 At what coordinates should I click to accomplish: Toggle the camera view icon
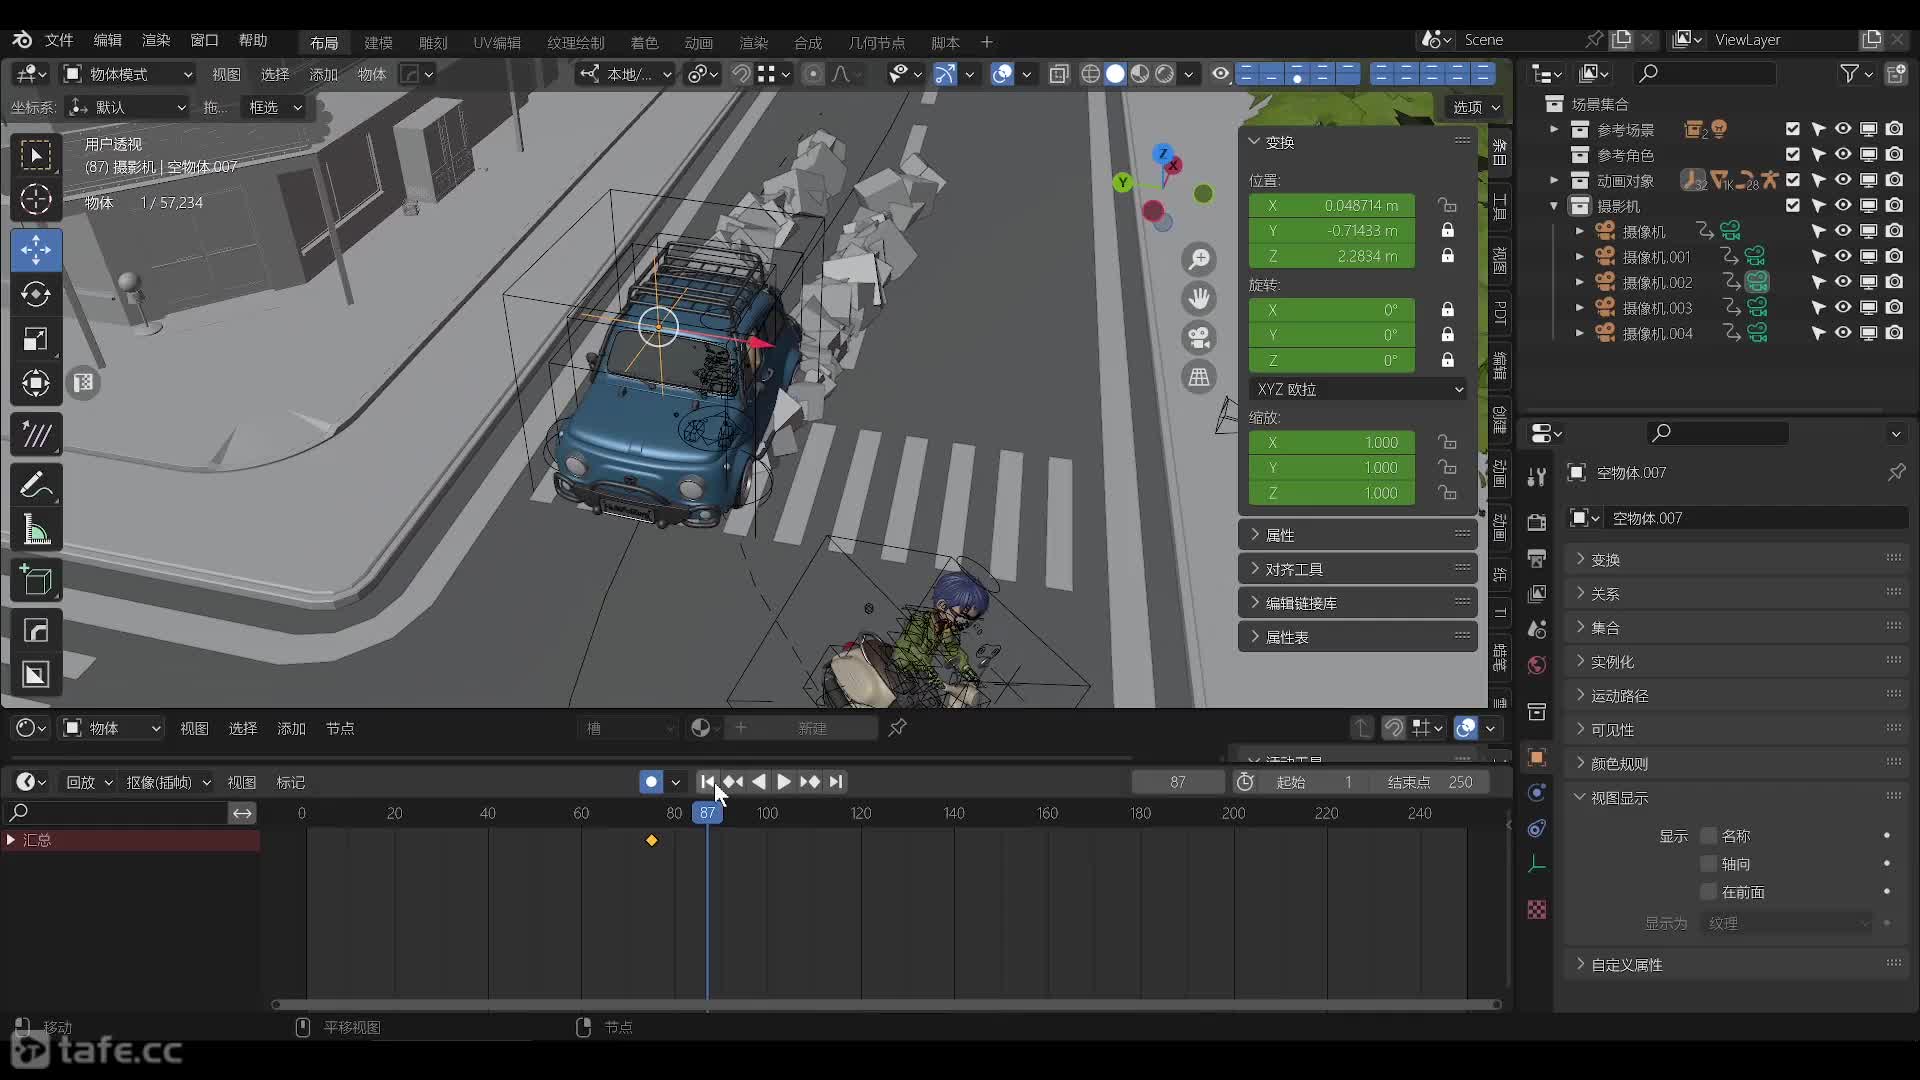pos(1199,337)
